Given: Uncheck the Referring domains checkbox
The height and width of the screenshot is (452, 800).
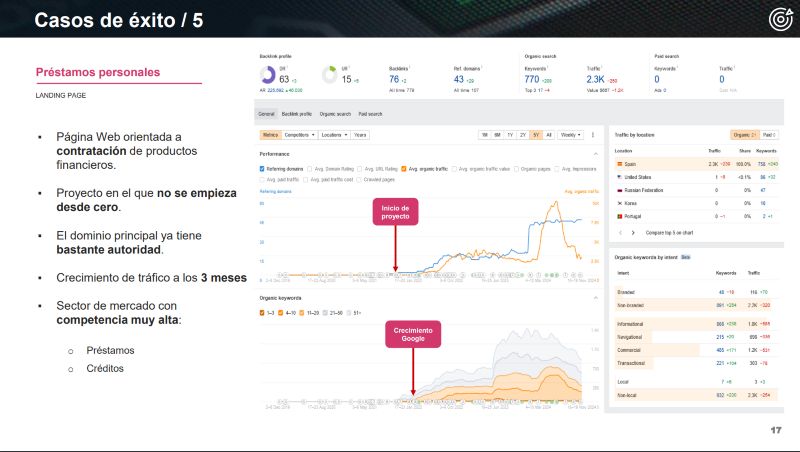Looking at the screenshot, I should click(x=263, y=169).
